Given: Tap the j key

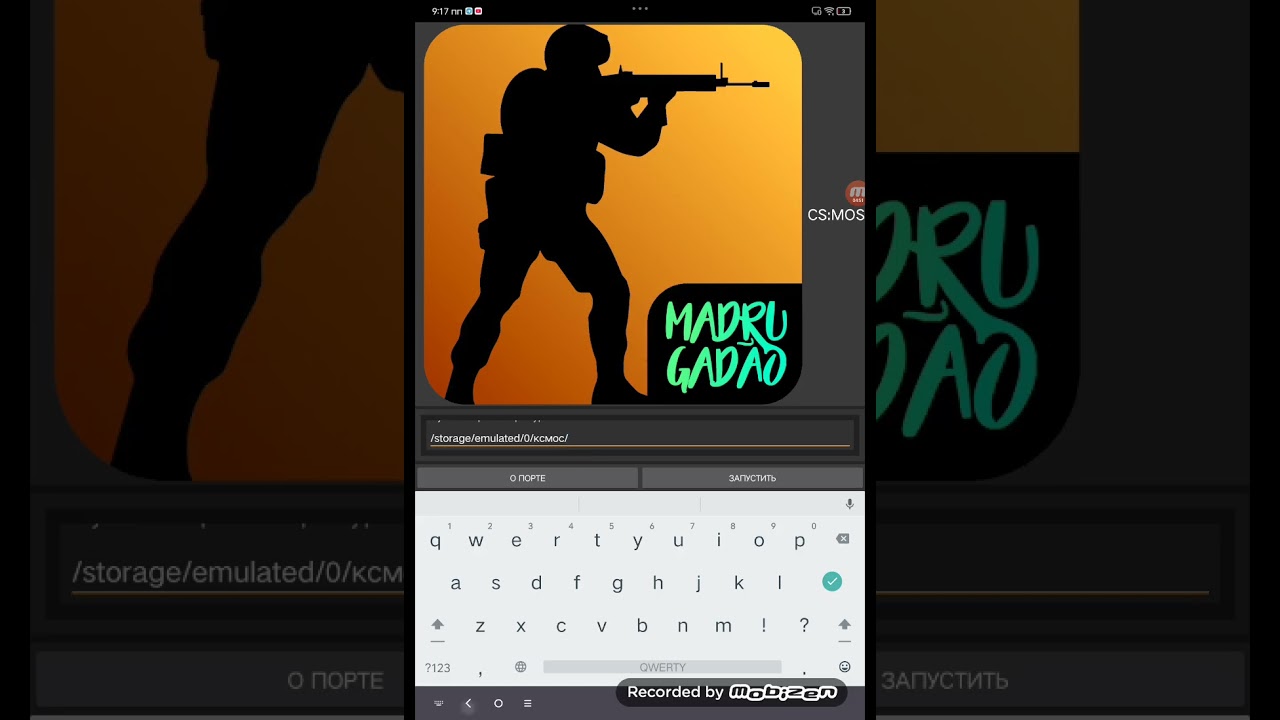Looking at the screenshot, I should (698, 583).
